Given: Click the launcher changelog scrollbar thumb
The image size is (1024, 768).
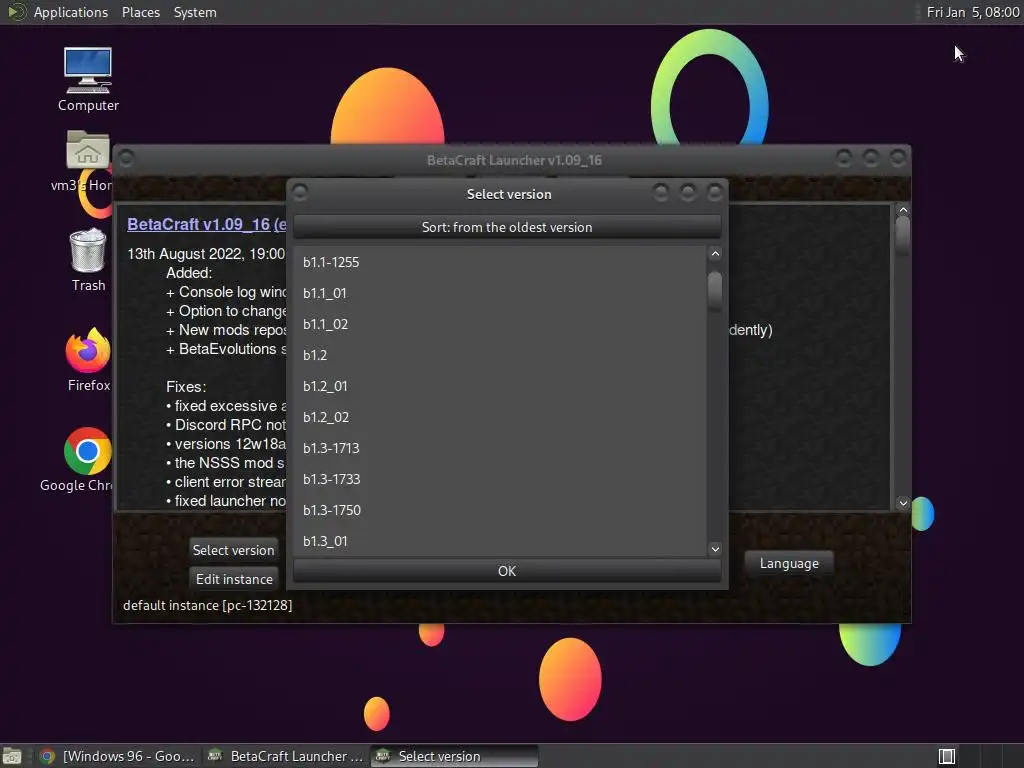Looking at the screenshot, I should pos(903,234).
